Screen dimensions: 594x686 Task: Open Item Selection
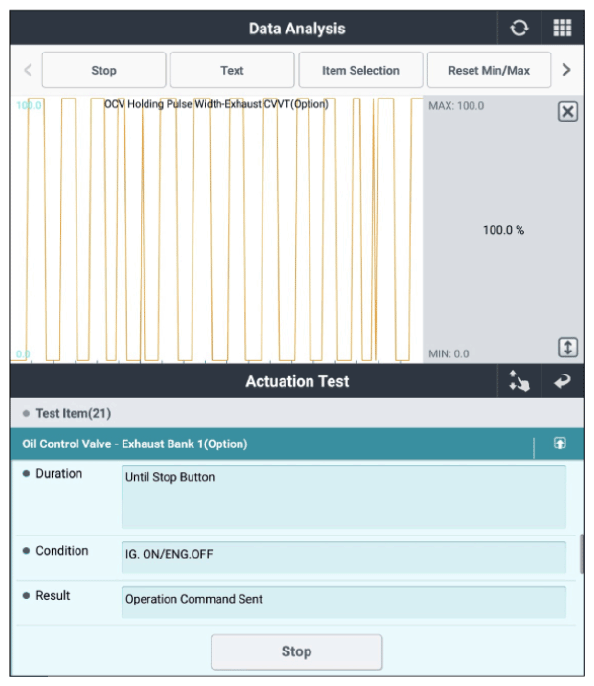pos(361,70)
